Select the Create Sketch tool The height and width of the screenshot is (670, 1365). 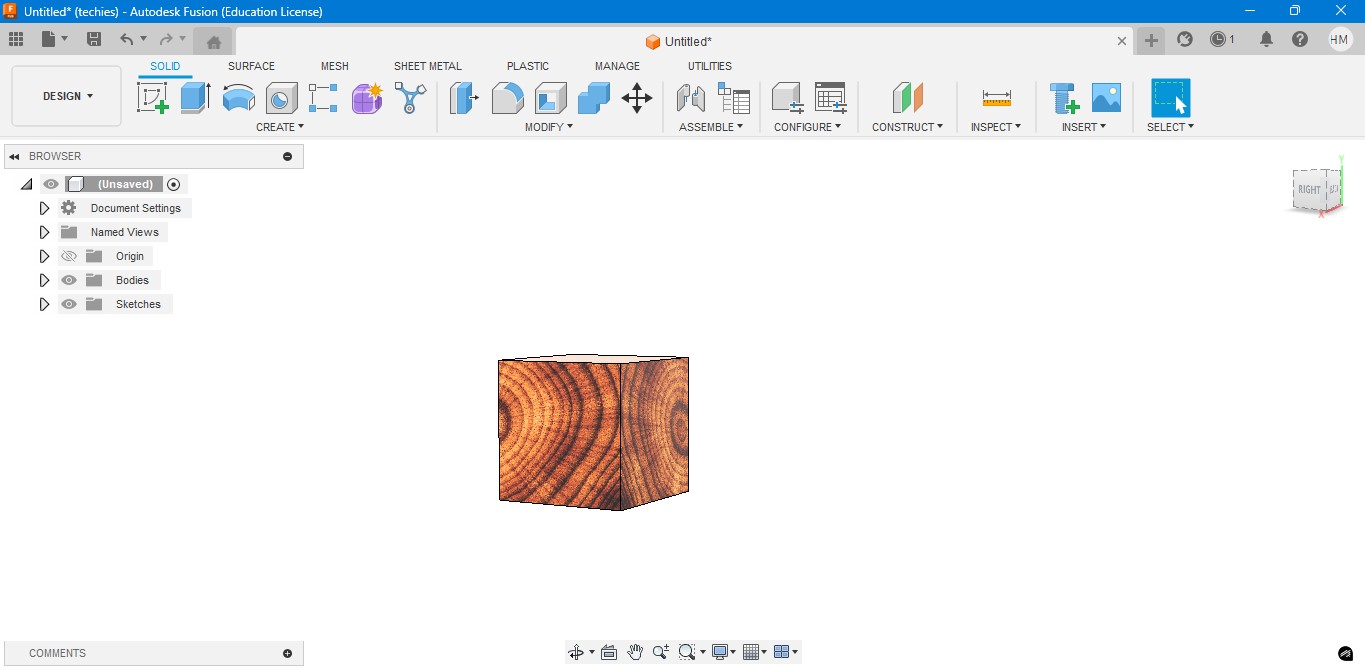click(x=152, y=98)
